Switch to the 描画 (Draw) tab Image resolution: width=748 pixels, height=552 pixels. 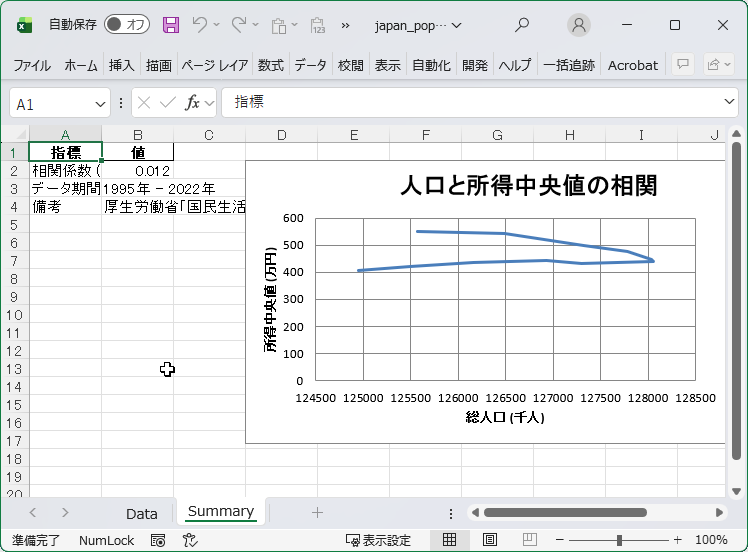(x=159, y=65)
